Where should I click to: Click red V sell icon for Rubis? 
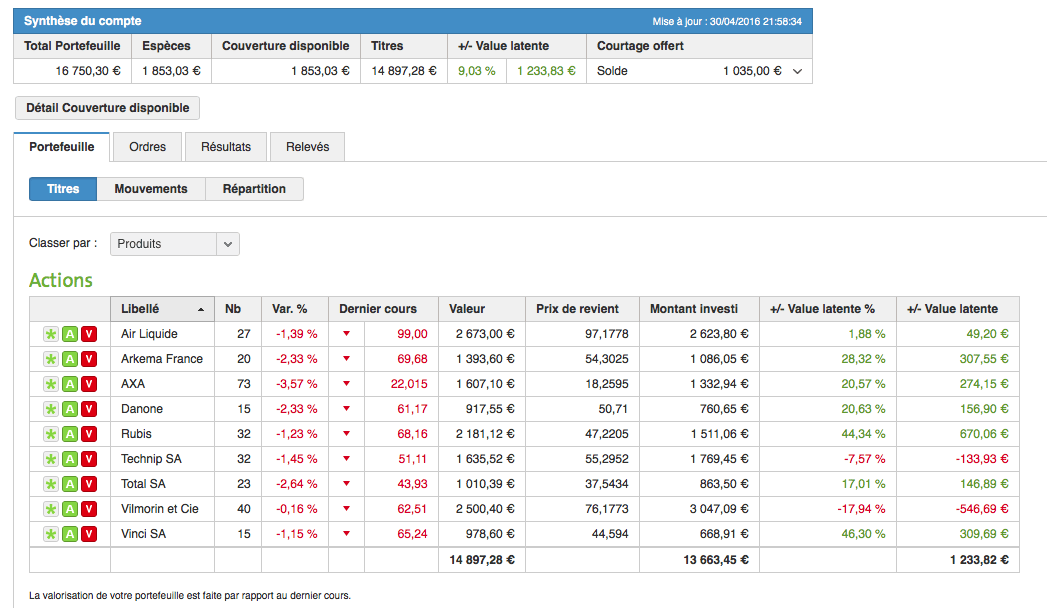(89, 434)
